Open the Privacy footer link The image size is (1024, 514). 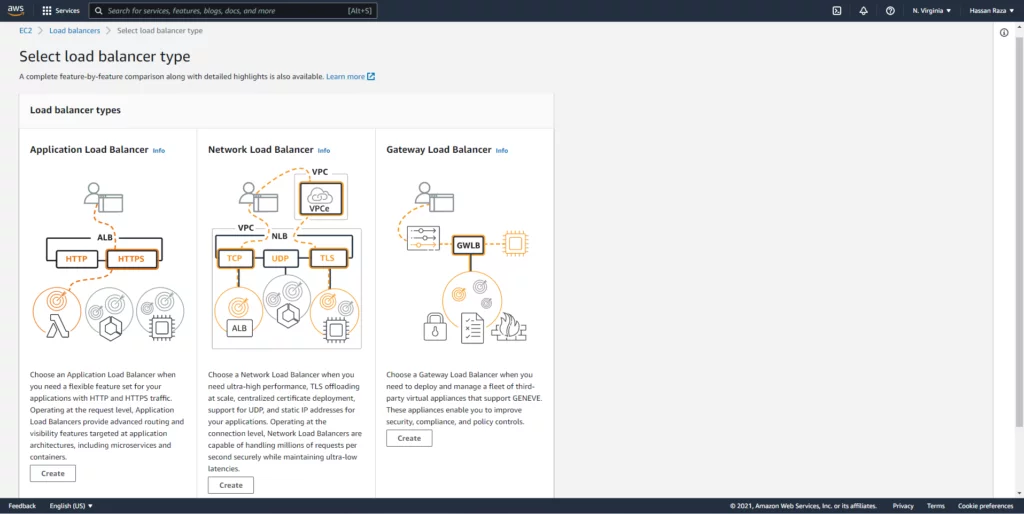[x=903, y=506]
